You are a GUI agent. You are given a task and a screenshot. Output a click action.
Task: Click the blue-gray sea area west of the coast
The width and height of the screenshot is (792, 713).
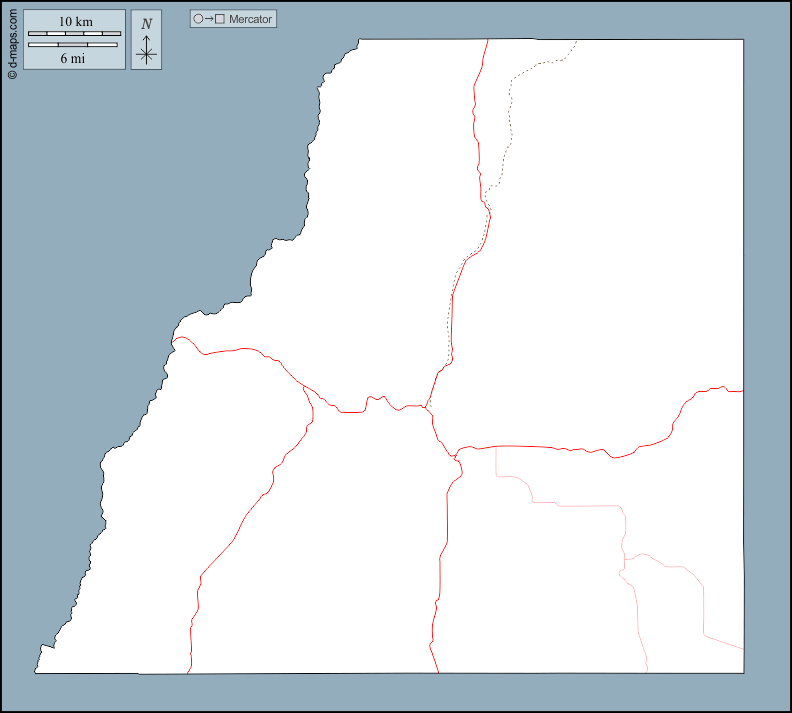tap(150, 200)
